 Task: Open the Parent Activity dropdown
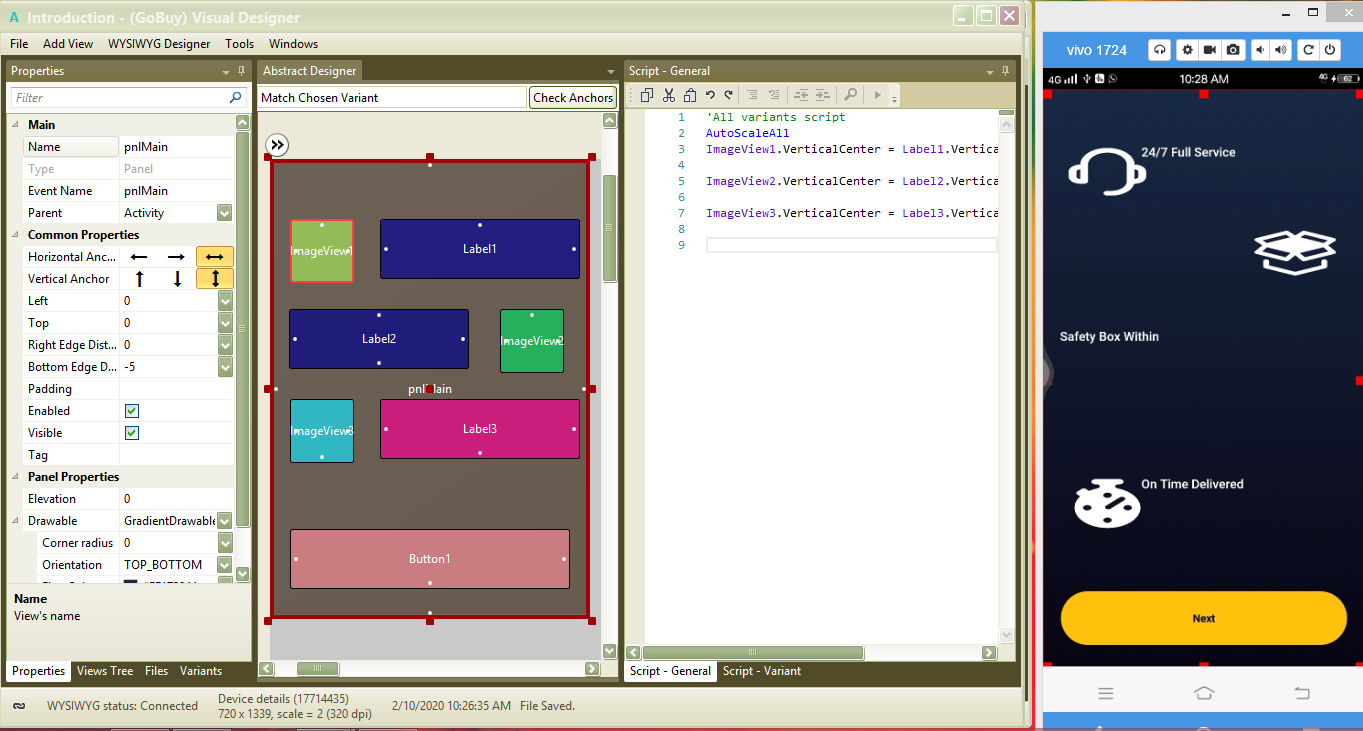[x=225, y=213]
